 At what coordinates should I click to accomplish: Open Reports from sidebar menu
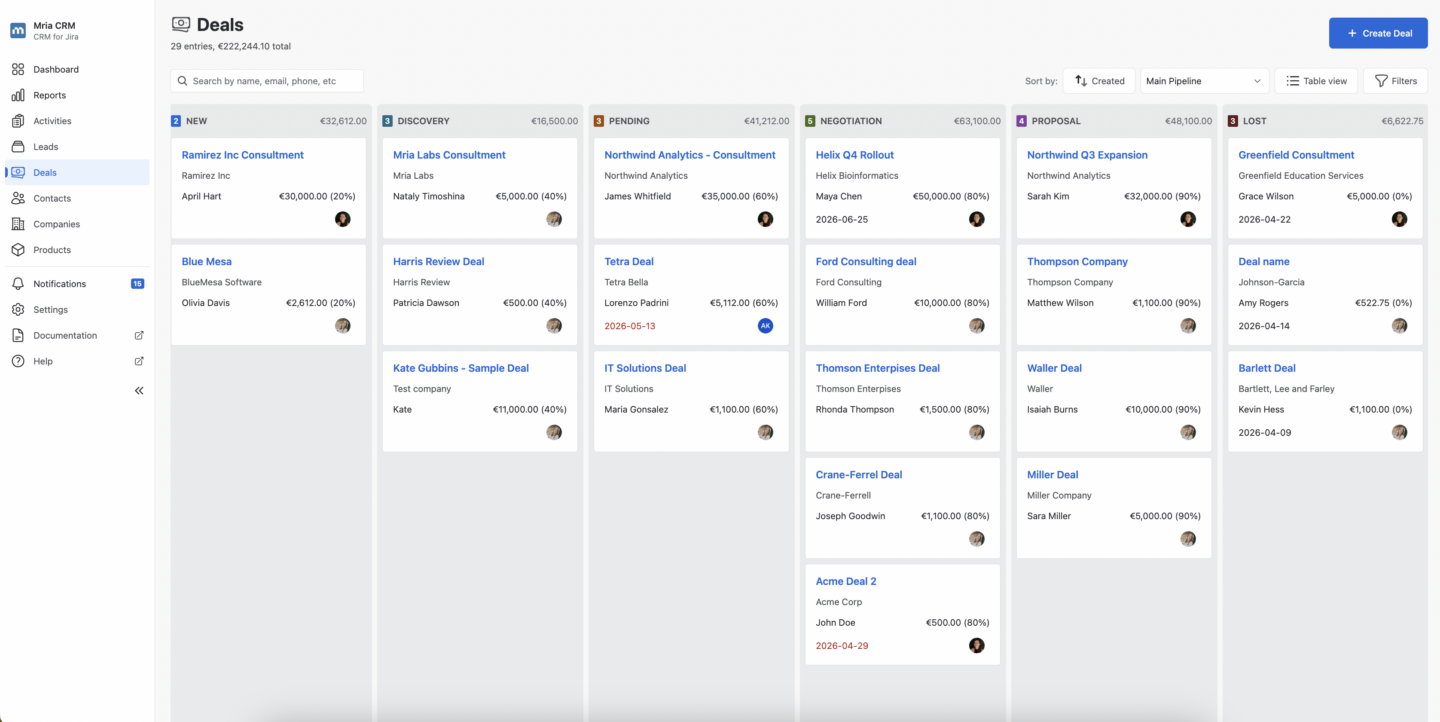click(77, 96)
